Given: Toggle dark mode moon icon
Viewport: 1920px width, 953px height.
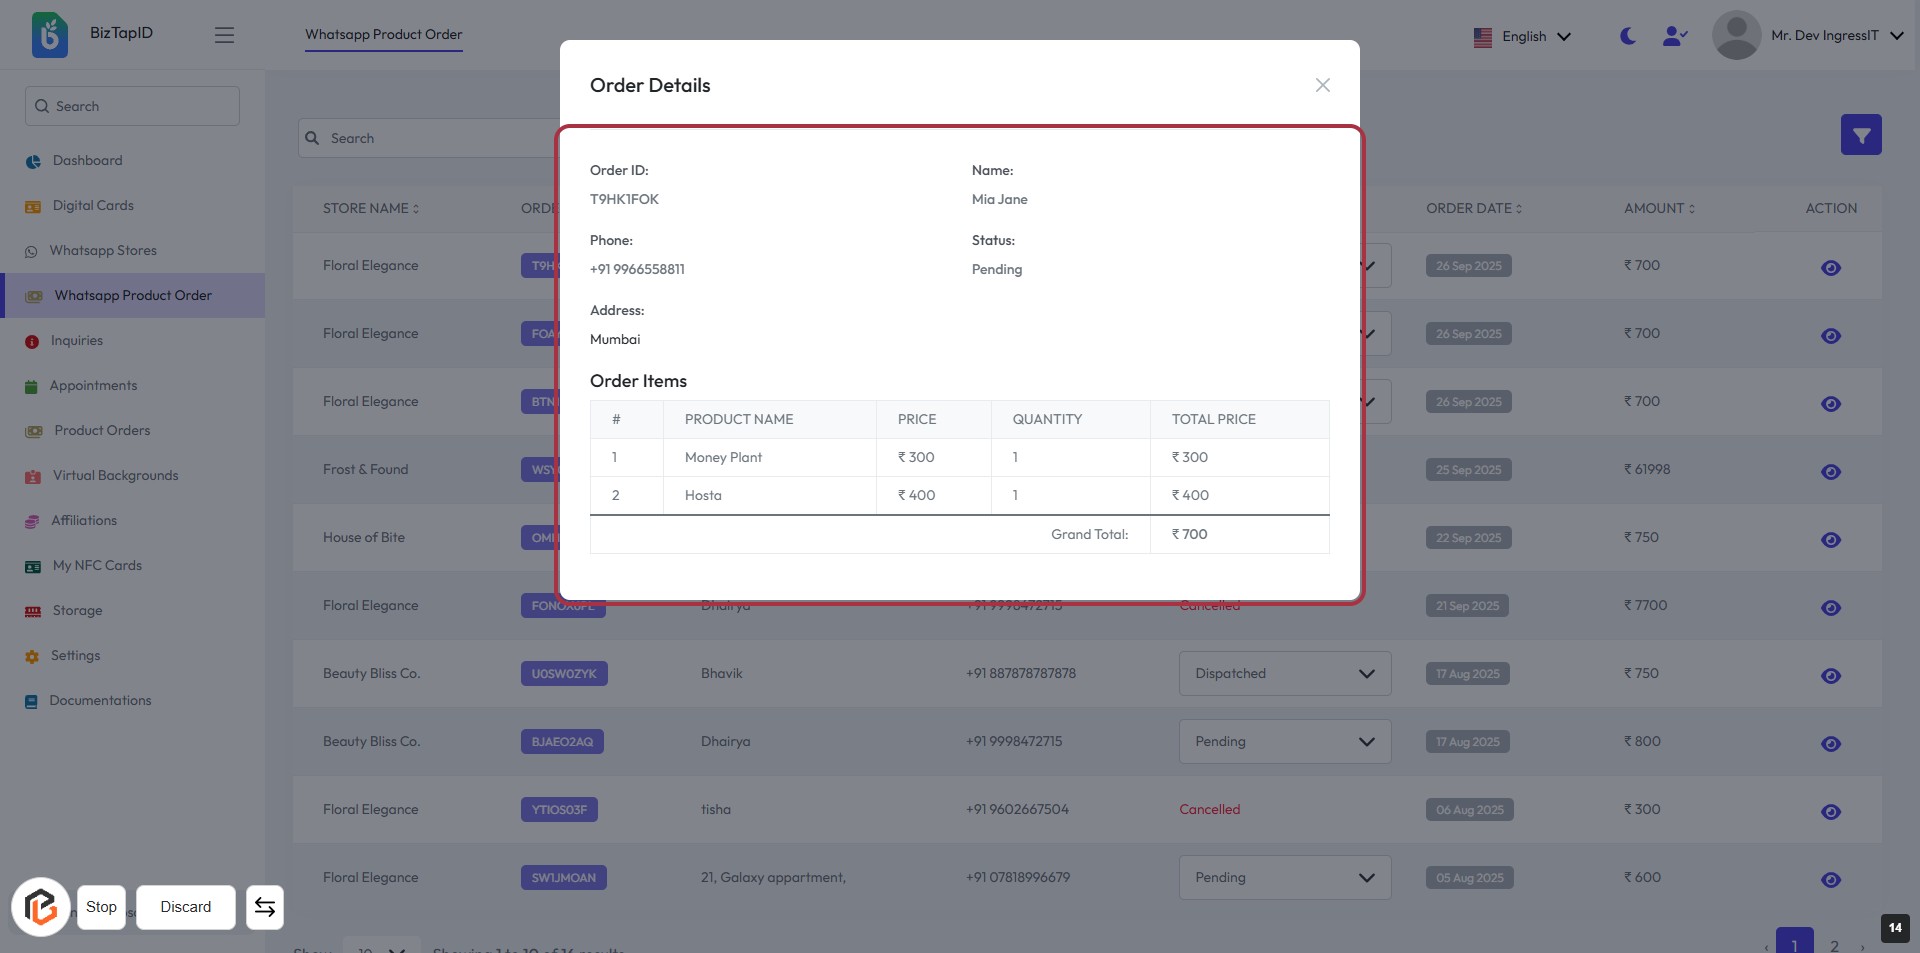Looking at the screenshot, I should (x=1628, y=36).
